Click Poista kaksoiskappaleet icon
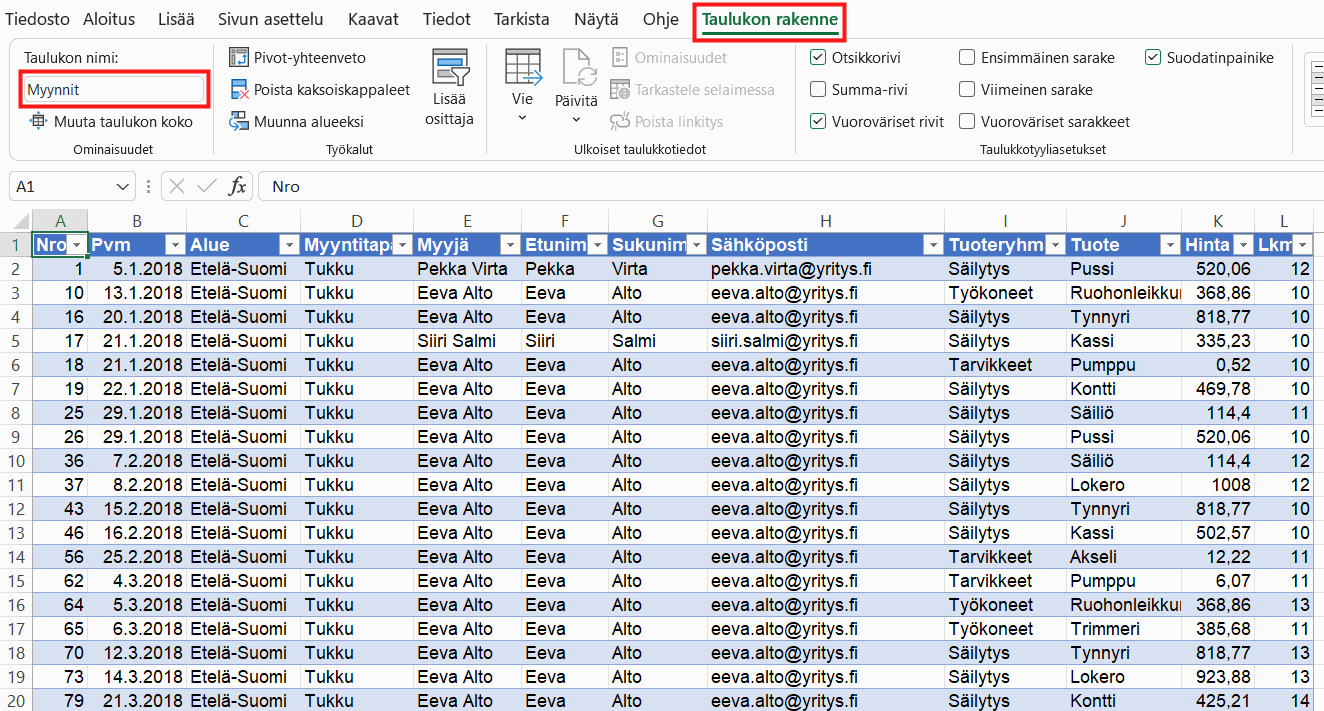 [238, 90]
